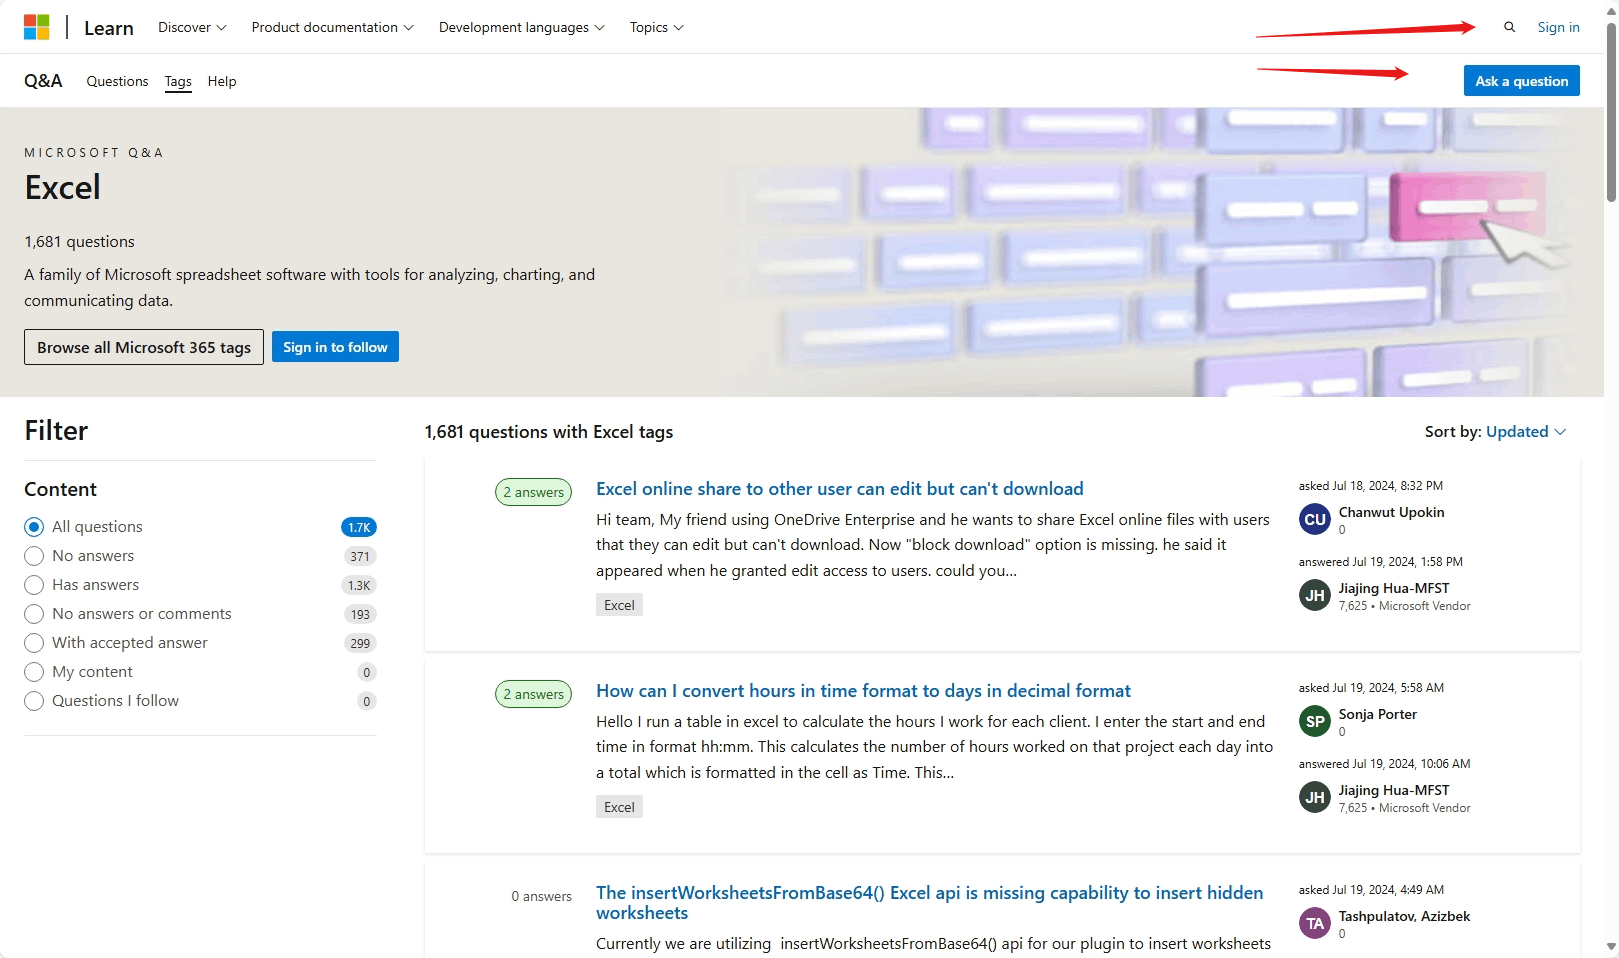Select the All questions radio button
The width and height of the screenshot is (1619, 958).
(x=34, y=527)
